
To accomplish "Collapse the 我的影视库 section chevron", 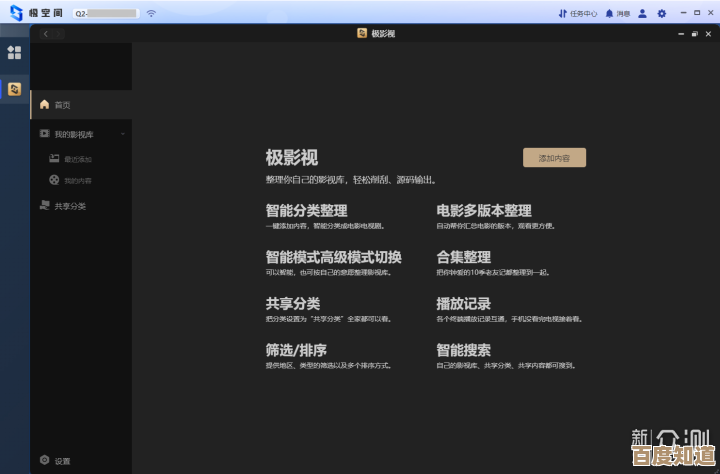I will point(122,134).
